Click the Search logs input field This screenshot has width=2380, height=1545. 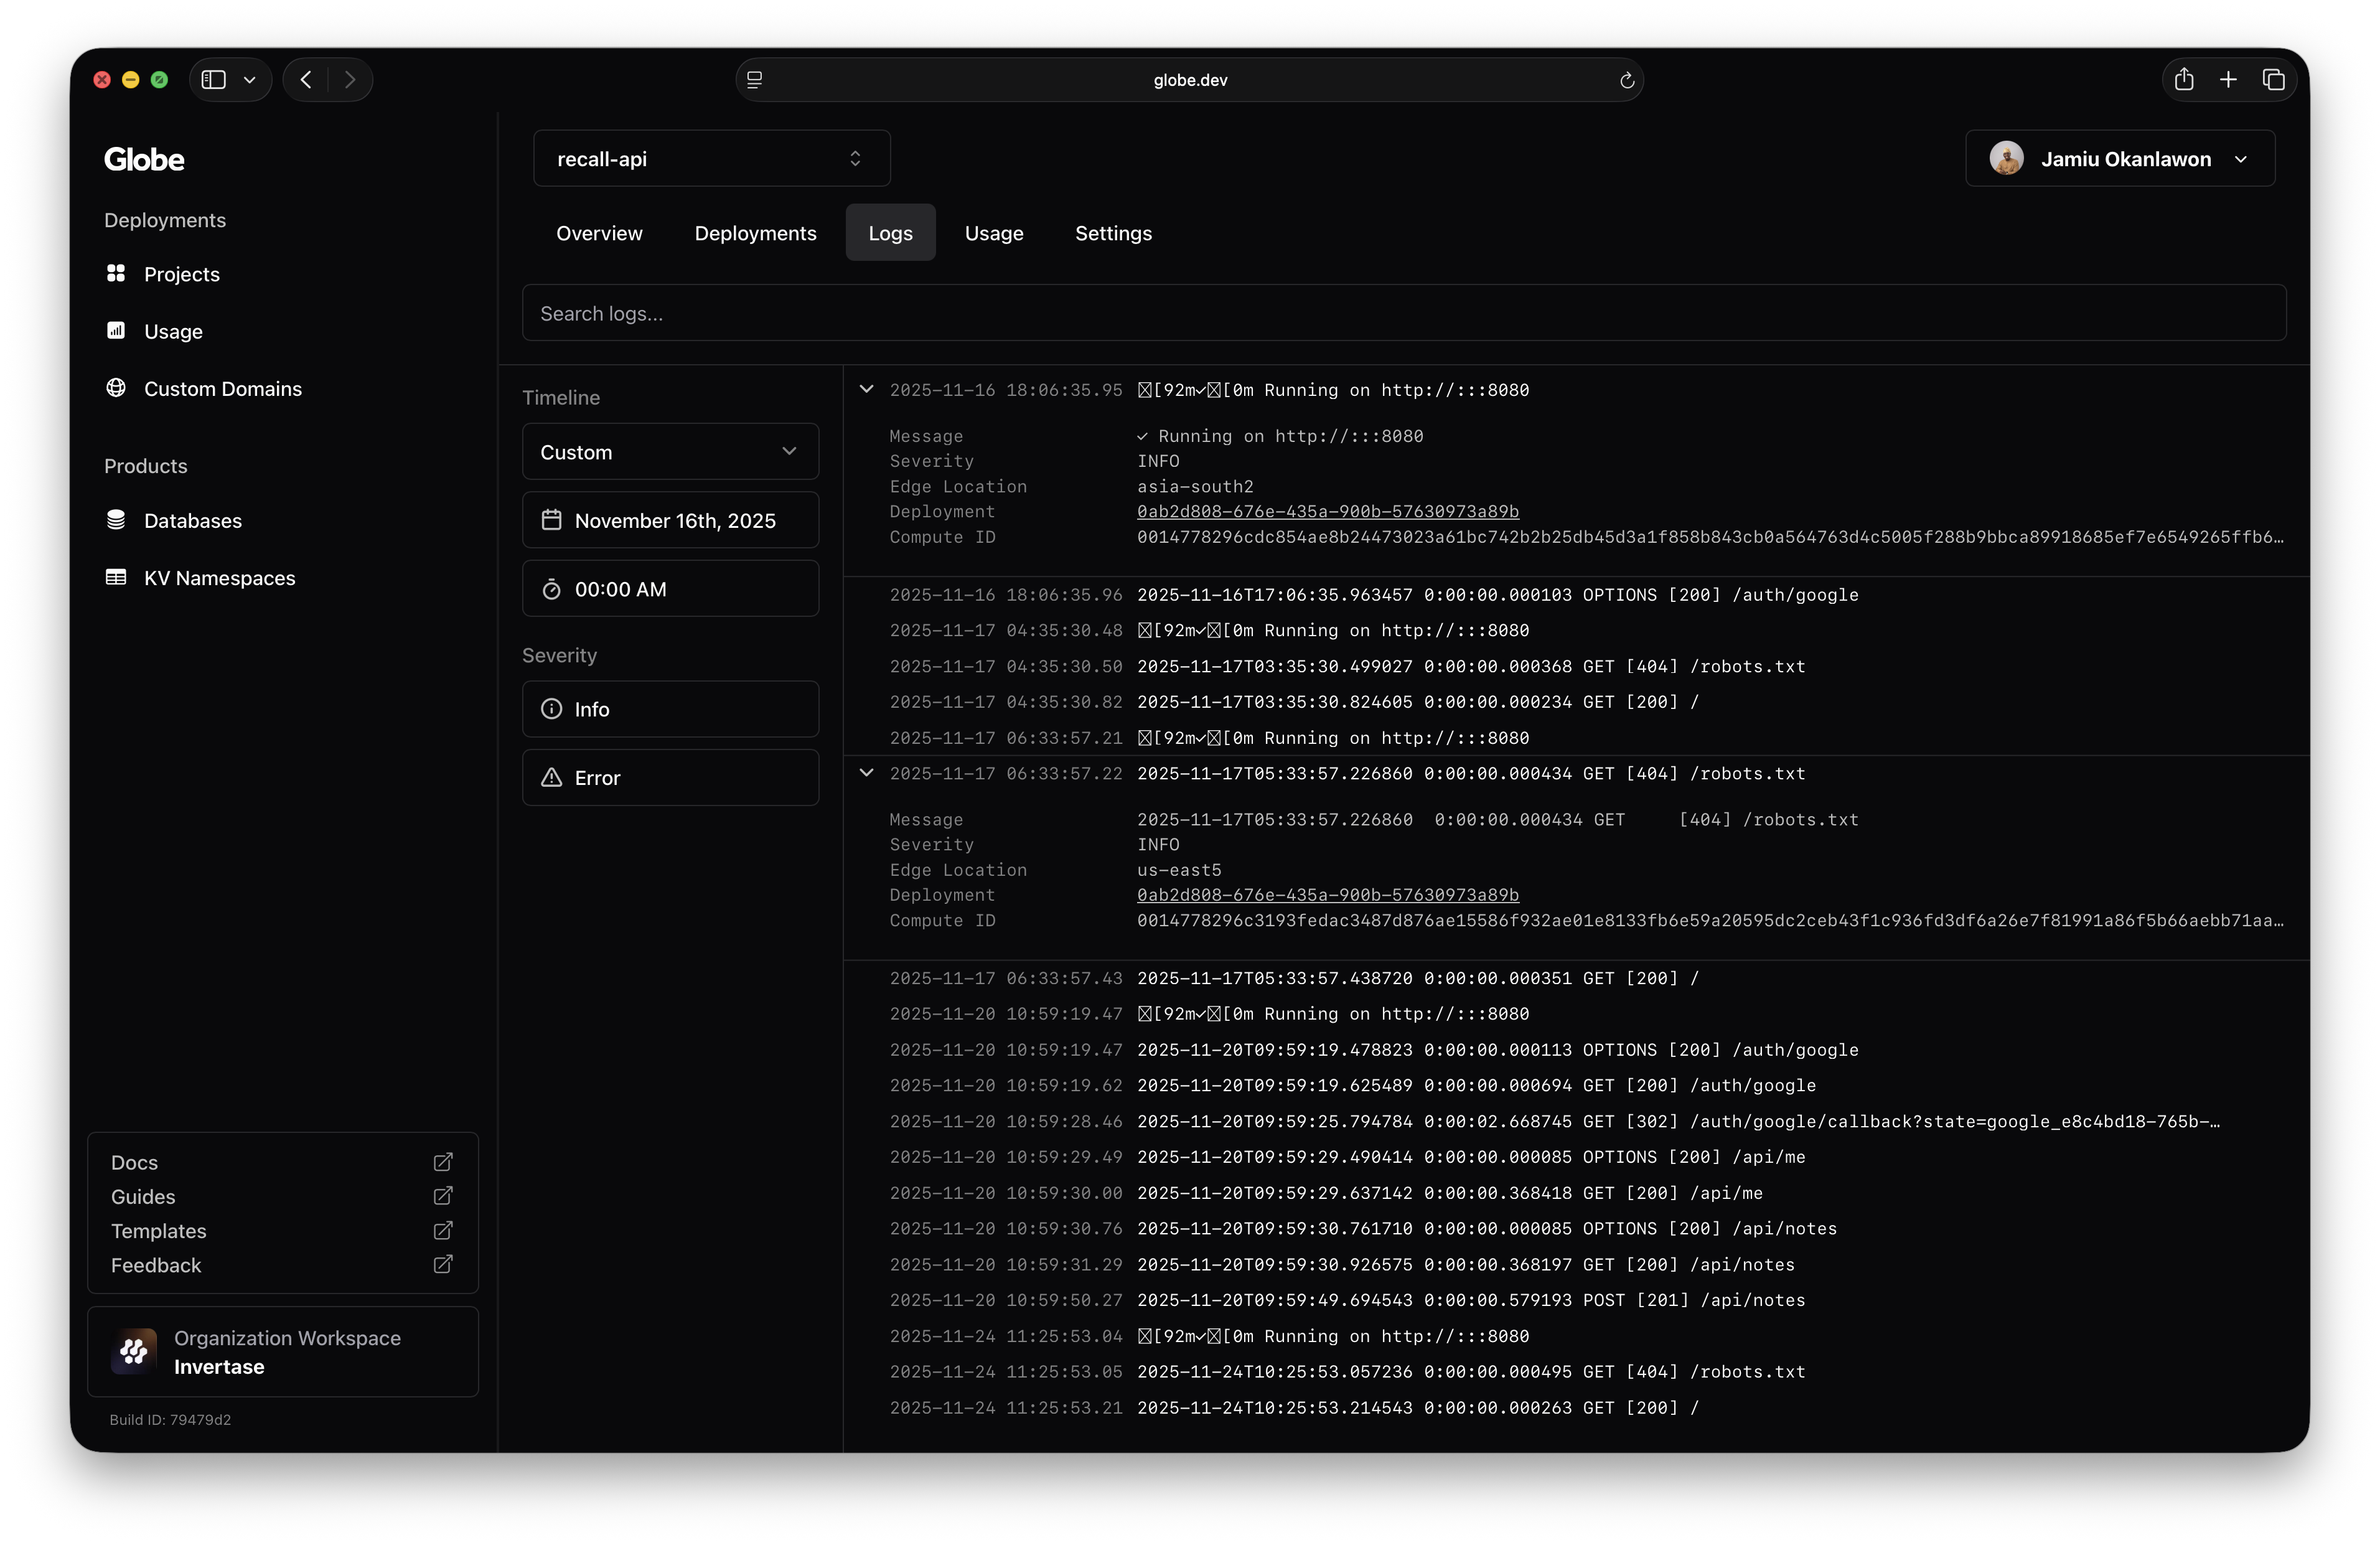pos(1403,313)
